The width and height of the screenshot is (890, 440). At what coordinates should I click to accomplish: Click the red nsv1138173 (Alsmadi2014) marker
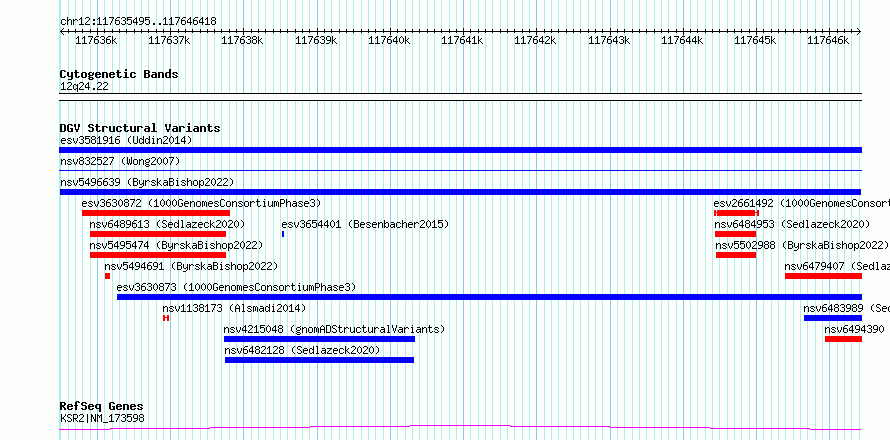click(166, 318)
